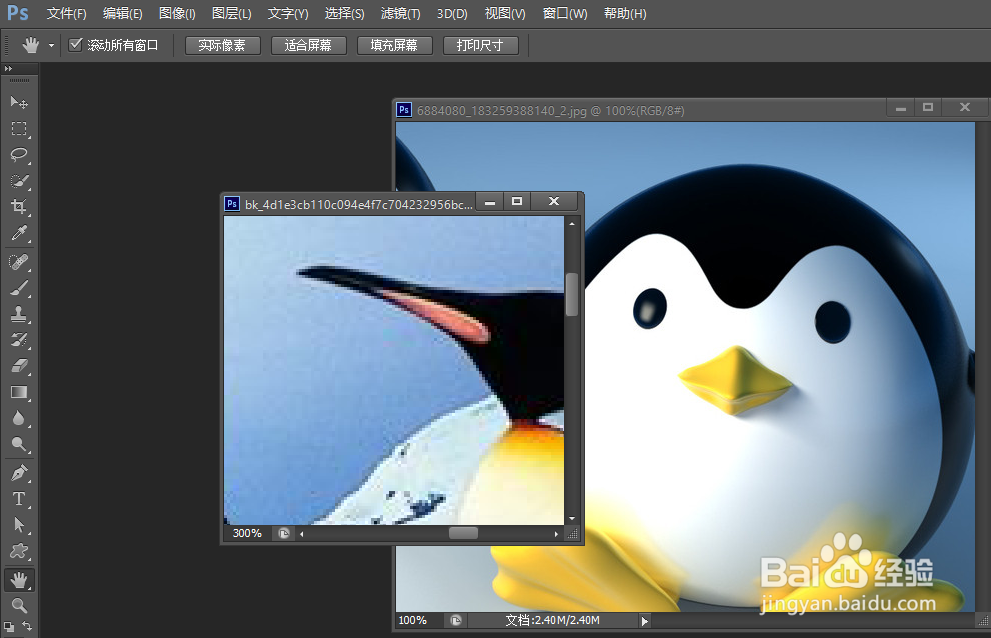Maximize the bk_4d1e3cb... document window
Viewport: 991px width, 638px height.
[517, 201]
